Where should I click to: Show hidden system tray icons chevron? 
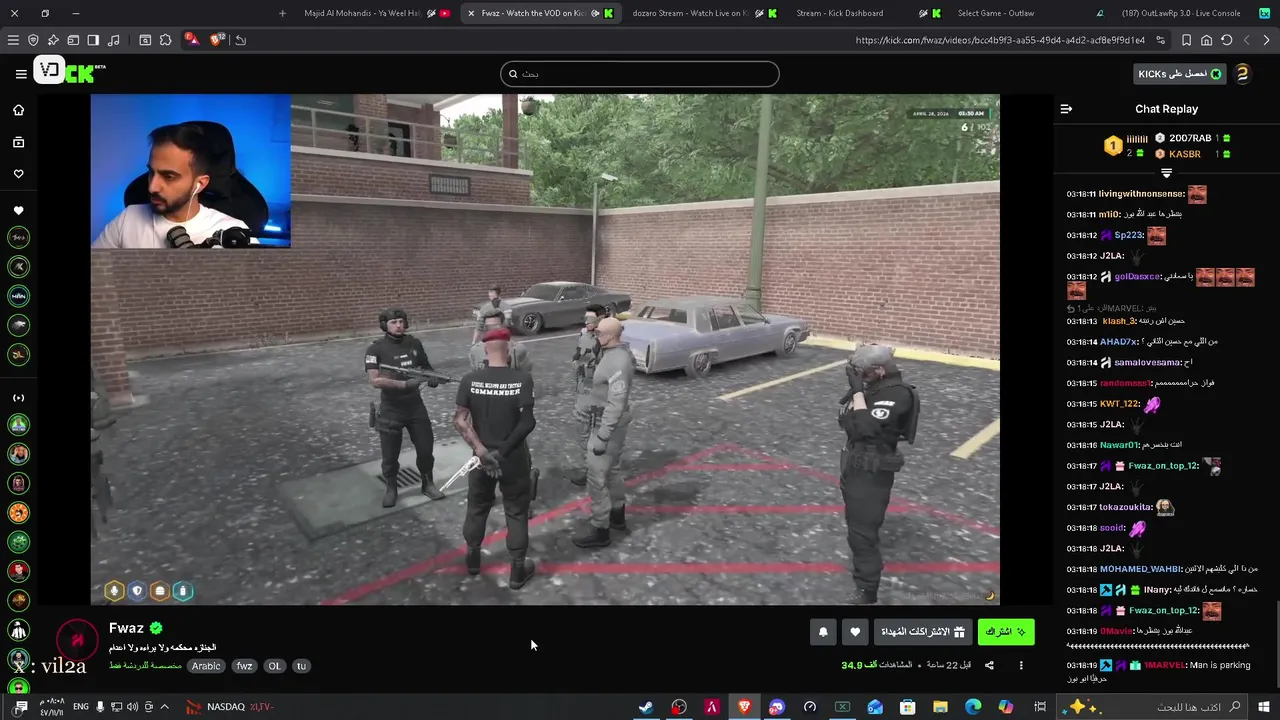point(164,707)
